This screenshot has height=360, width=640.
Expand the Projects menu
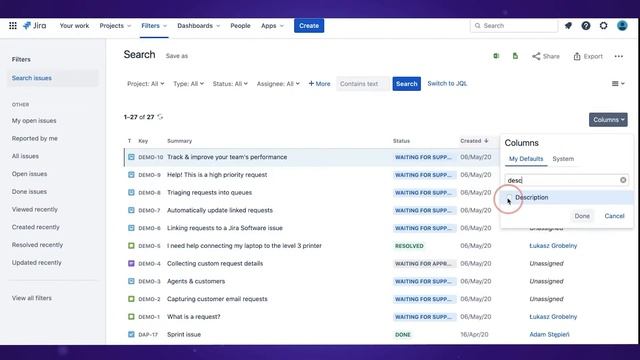click(x=115, y=26)
